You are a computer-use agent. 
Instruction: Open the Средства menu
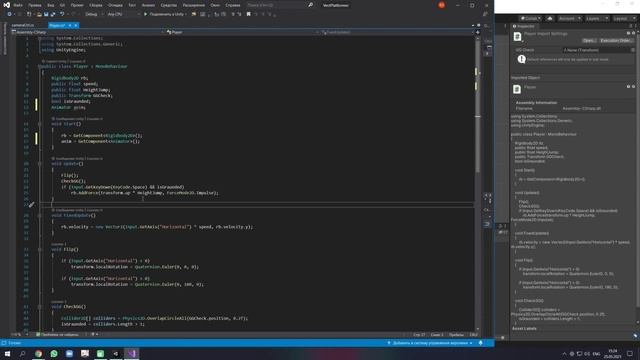pyautogui.click(x=169, y=5)
